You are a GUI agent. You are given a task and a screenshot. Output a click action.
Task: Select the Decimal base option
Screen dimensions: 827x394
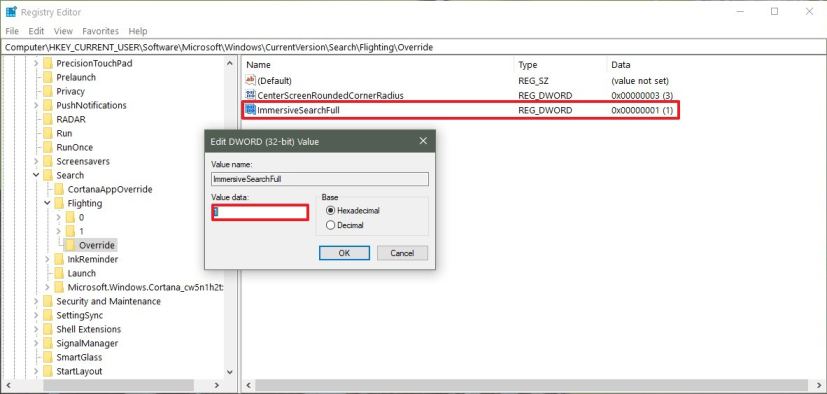click(x=331, y=225)
